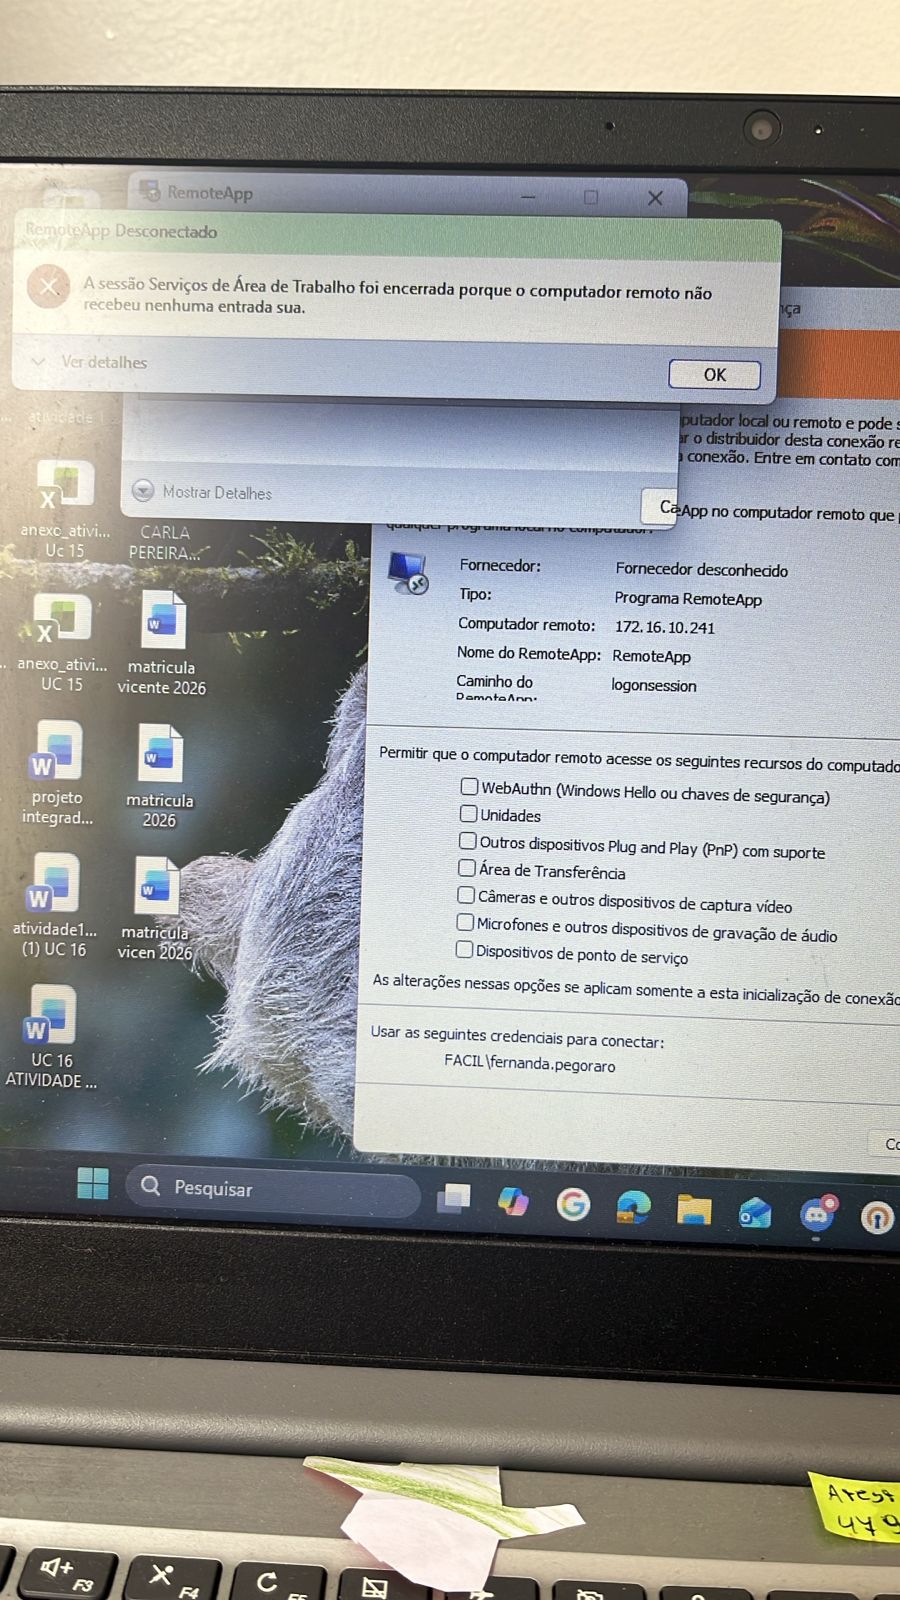Minimize the RemoteApp window
This screenshot has width=900, height=1600.
(x=529, y=197)
